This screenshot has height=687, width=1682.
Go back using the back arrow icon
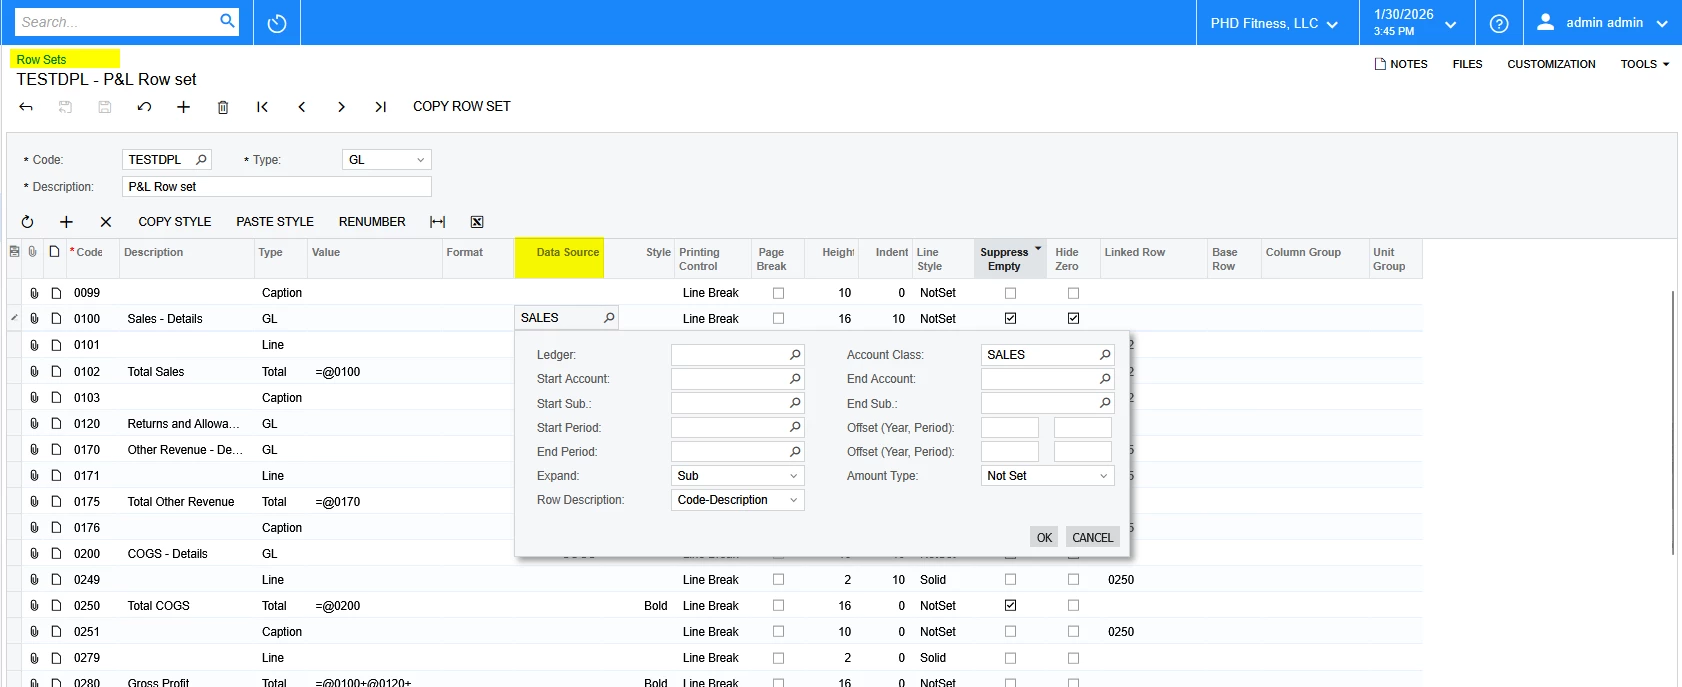pos(27,107)
